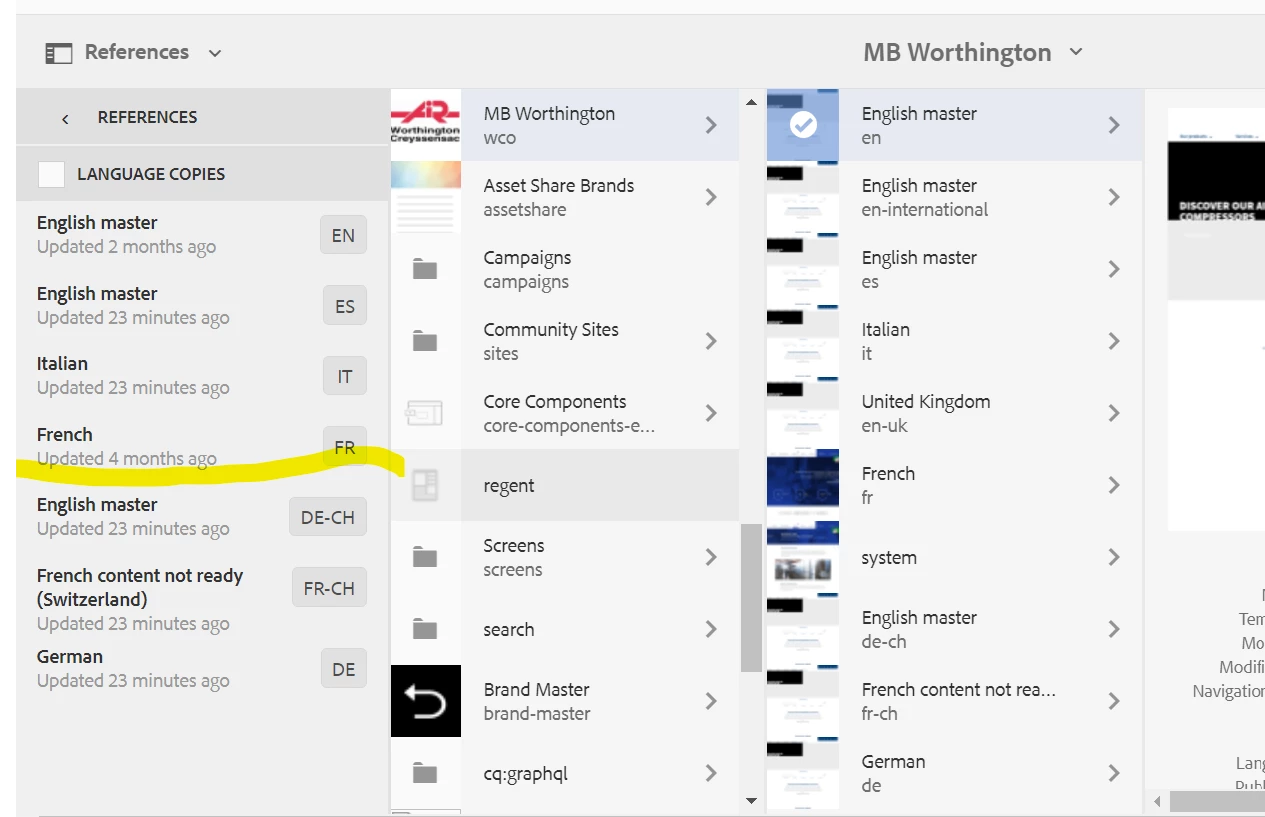This screenshot has width=1265, height=817.
Task: Select the Campaigns folder icon
Action: [x=426, y=269]
